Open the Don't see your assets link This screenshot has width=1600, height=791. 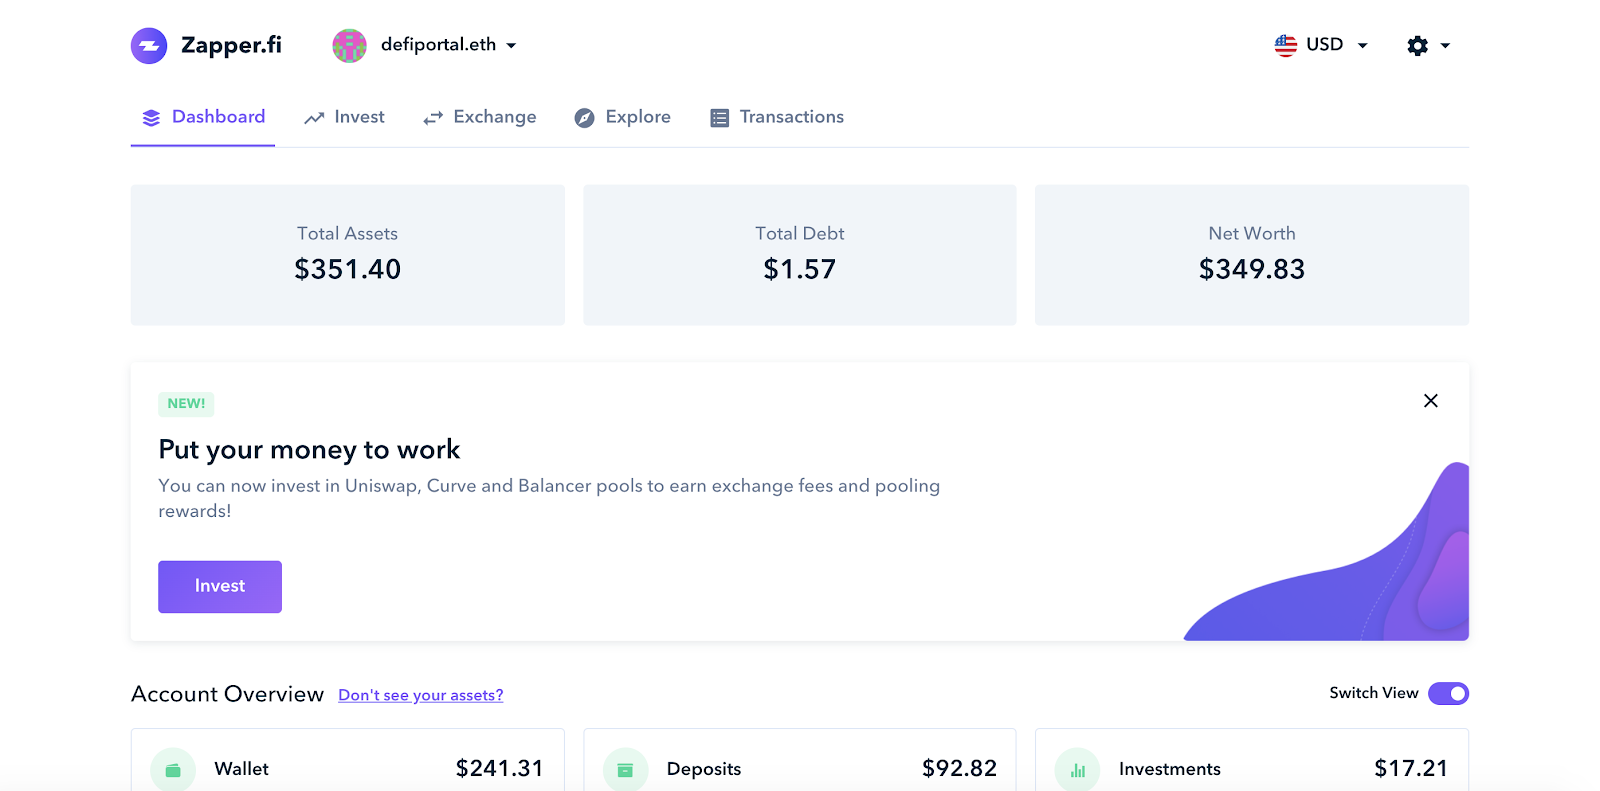click(420, 694)
